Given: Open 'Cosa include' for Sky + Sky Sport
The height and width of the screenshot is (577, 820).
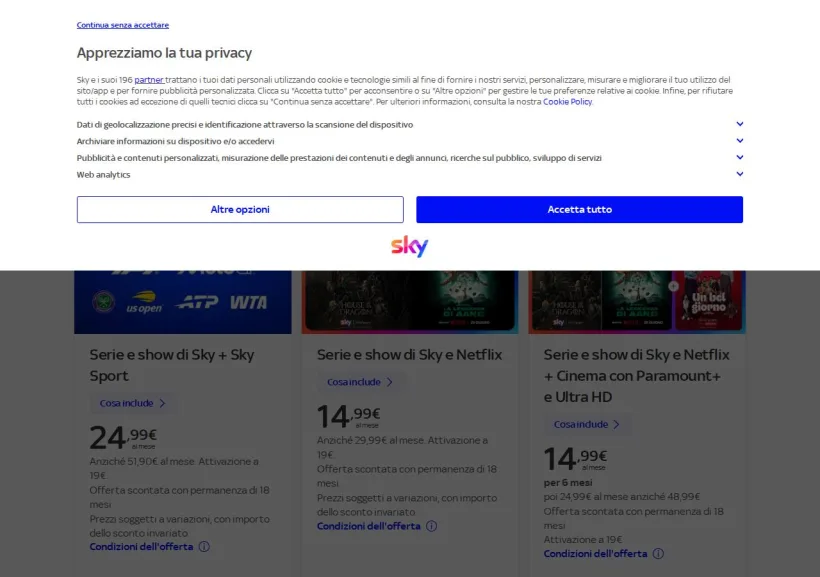Looking at the screenshot, I should pyautogui.click(x=132, y=403).
